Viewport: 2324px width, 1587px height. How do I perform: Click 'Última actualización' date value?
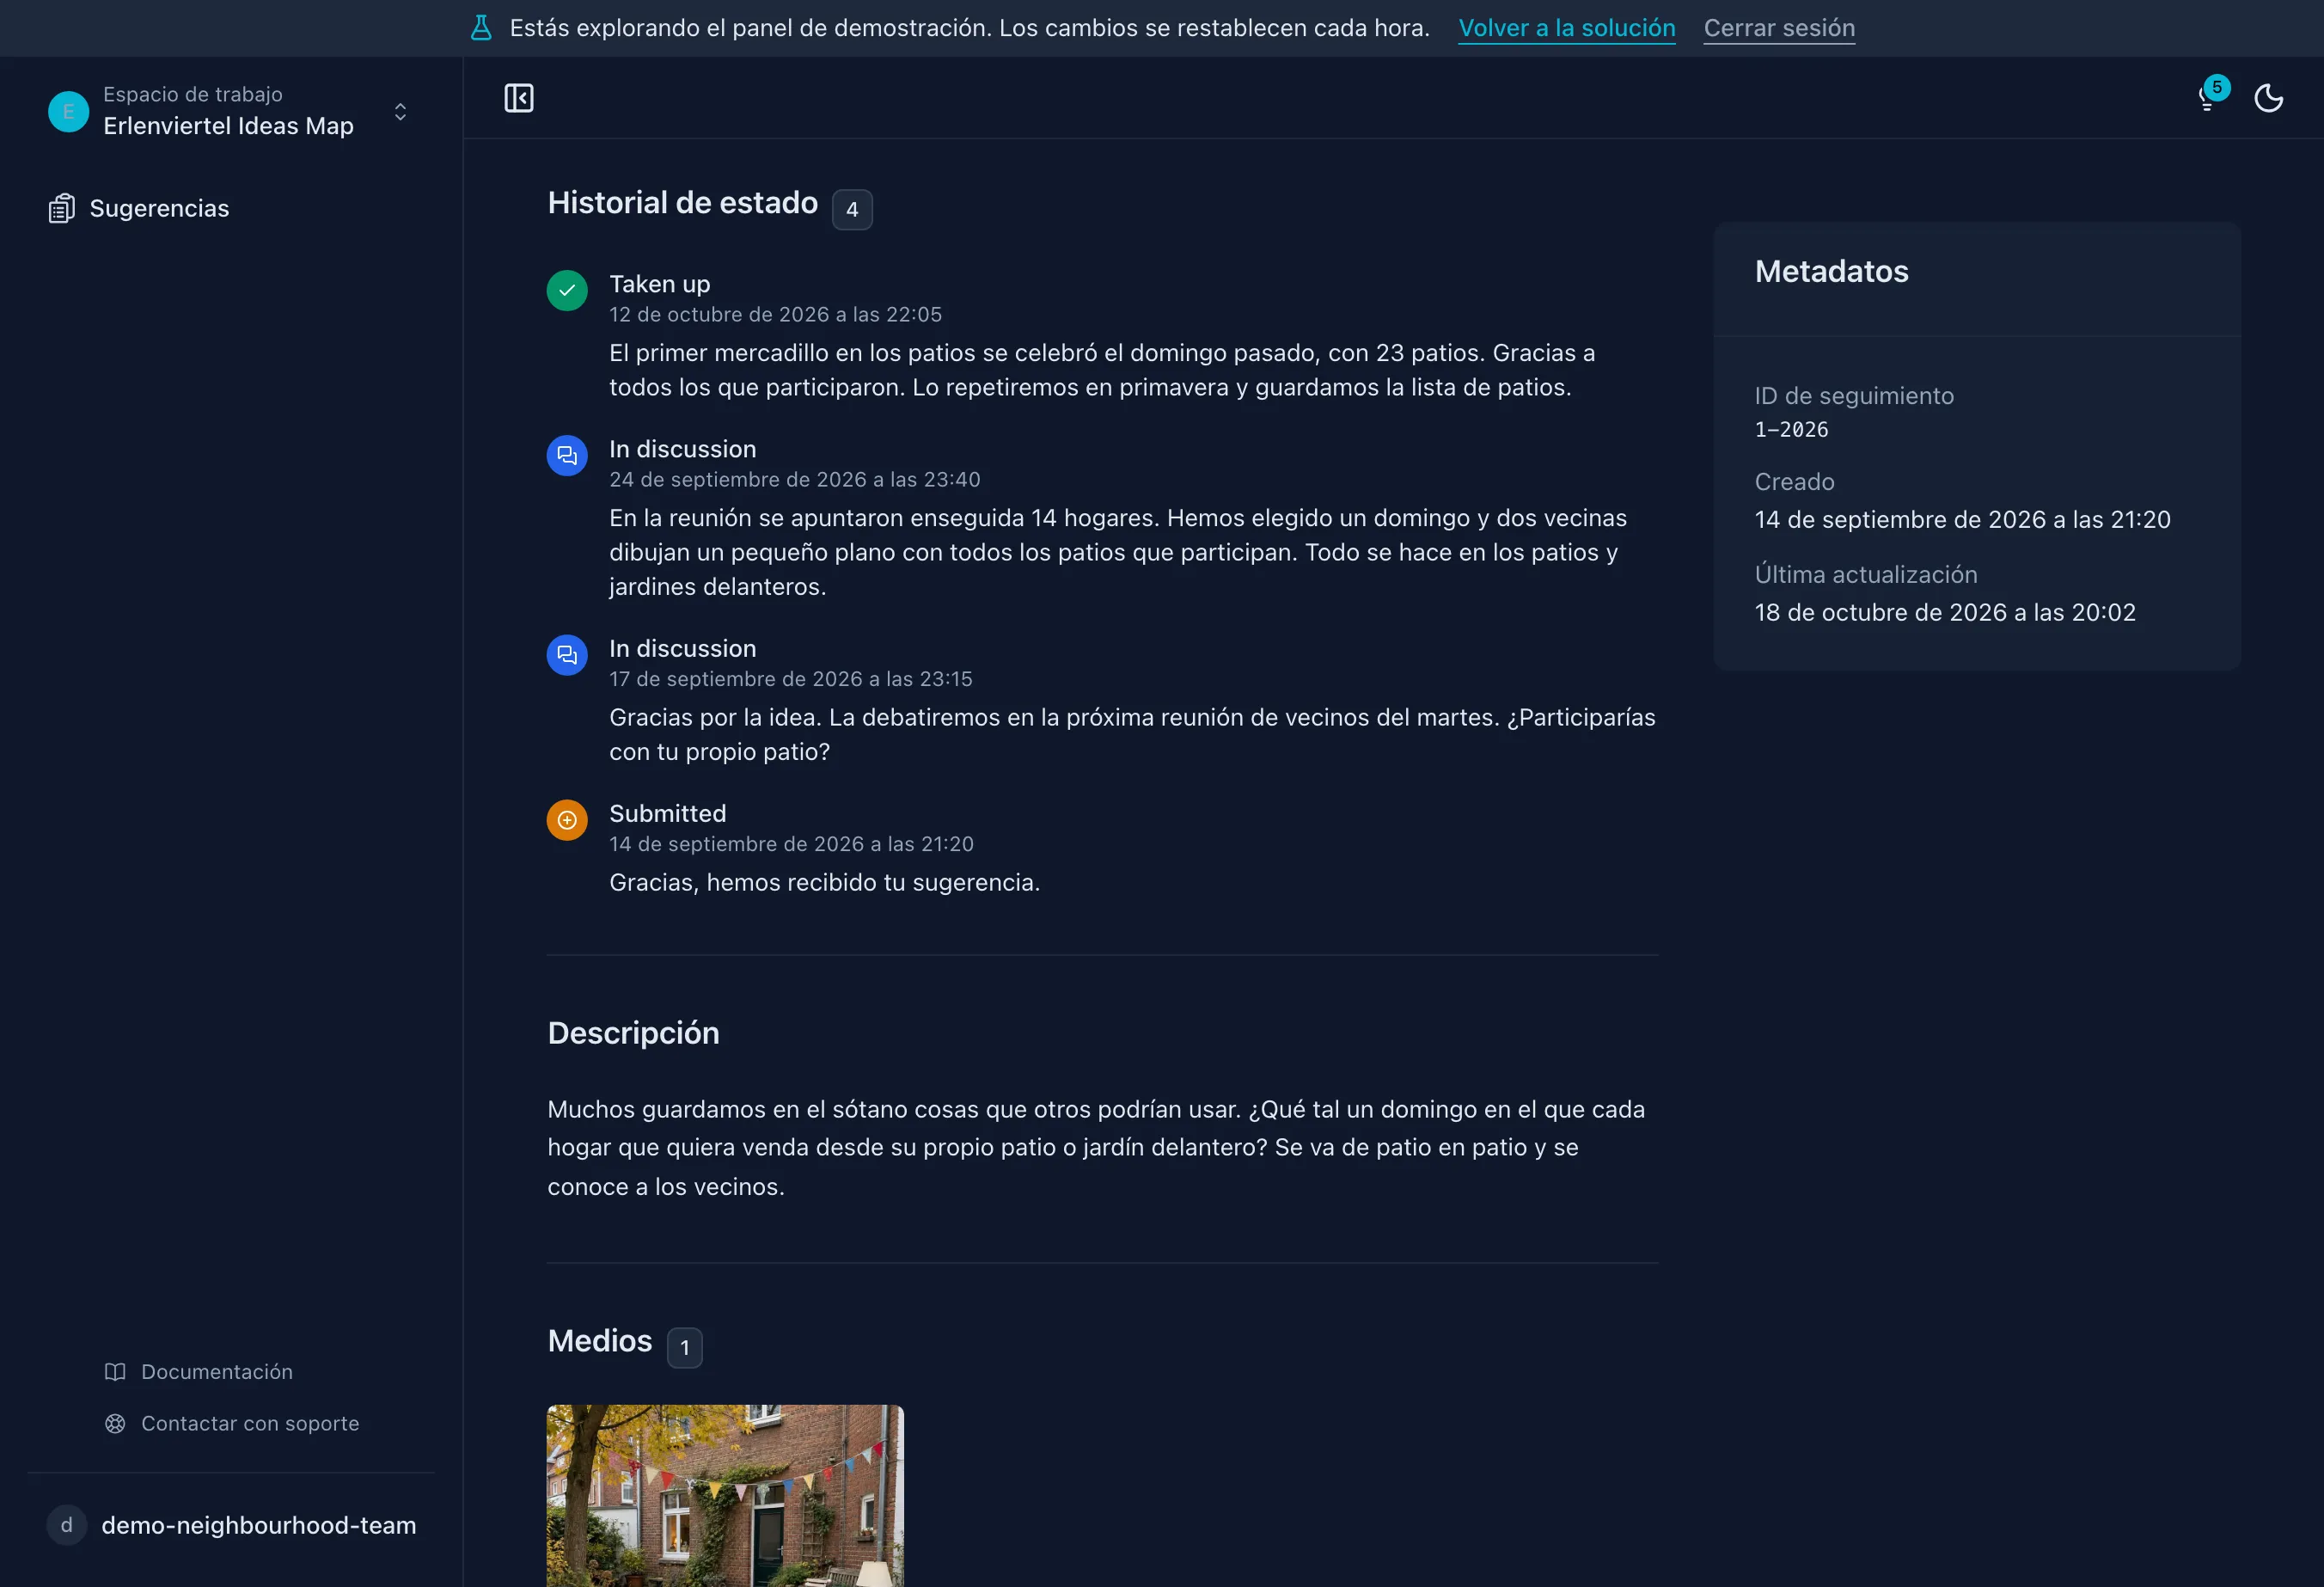click(x=1945, y=612)
